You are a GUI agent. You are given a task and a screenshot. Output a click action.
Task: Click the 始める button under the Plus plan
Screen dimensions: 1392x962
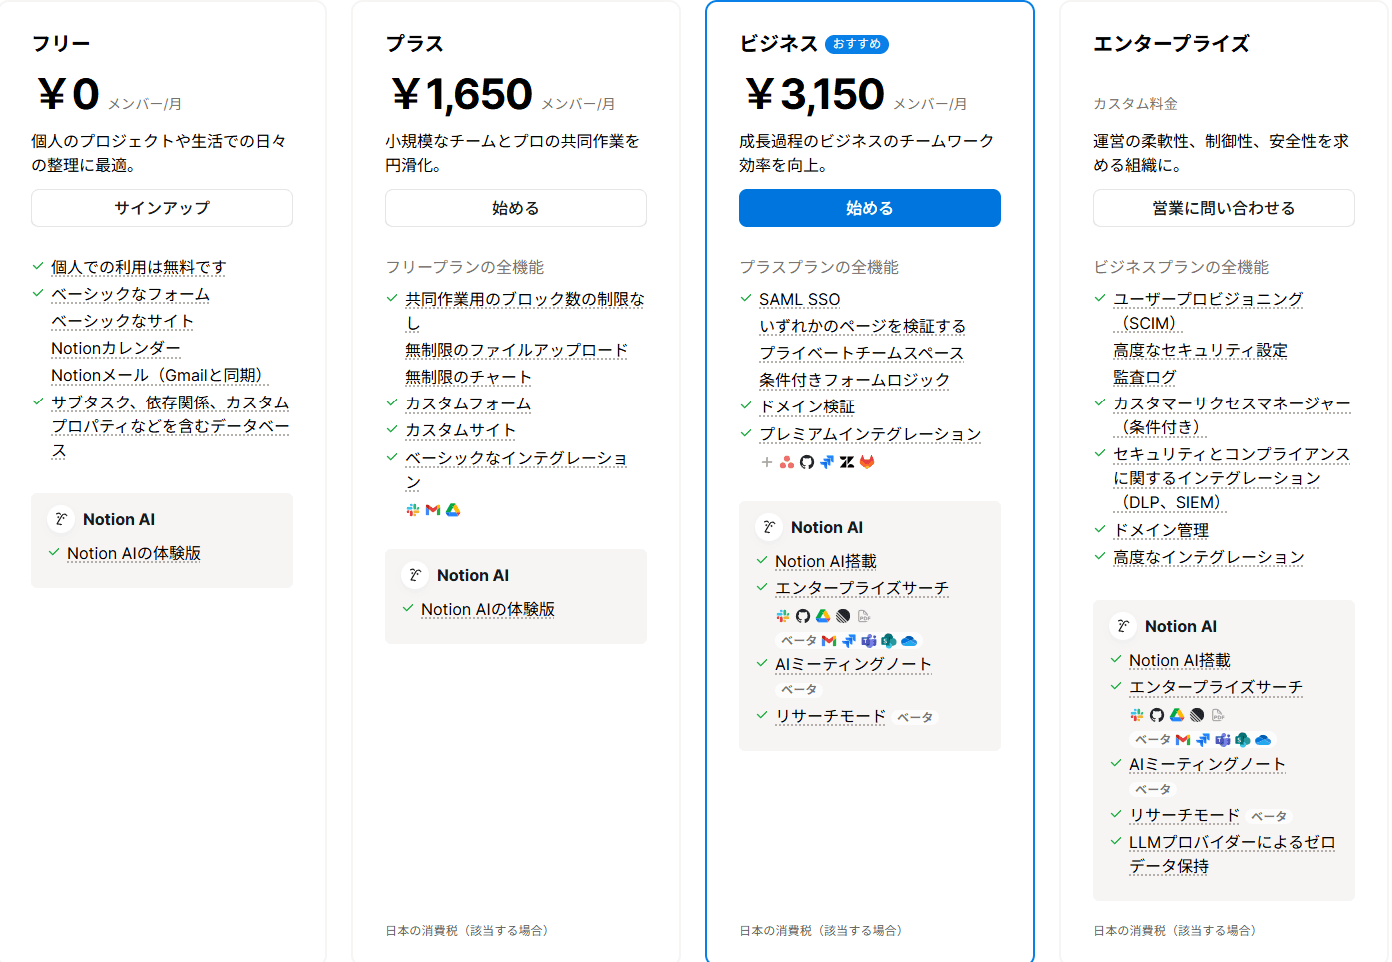(x=515, y=208)
